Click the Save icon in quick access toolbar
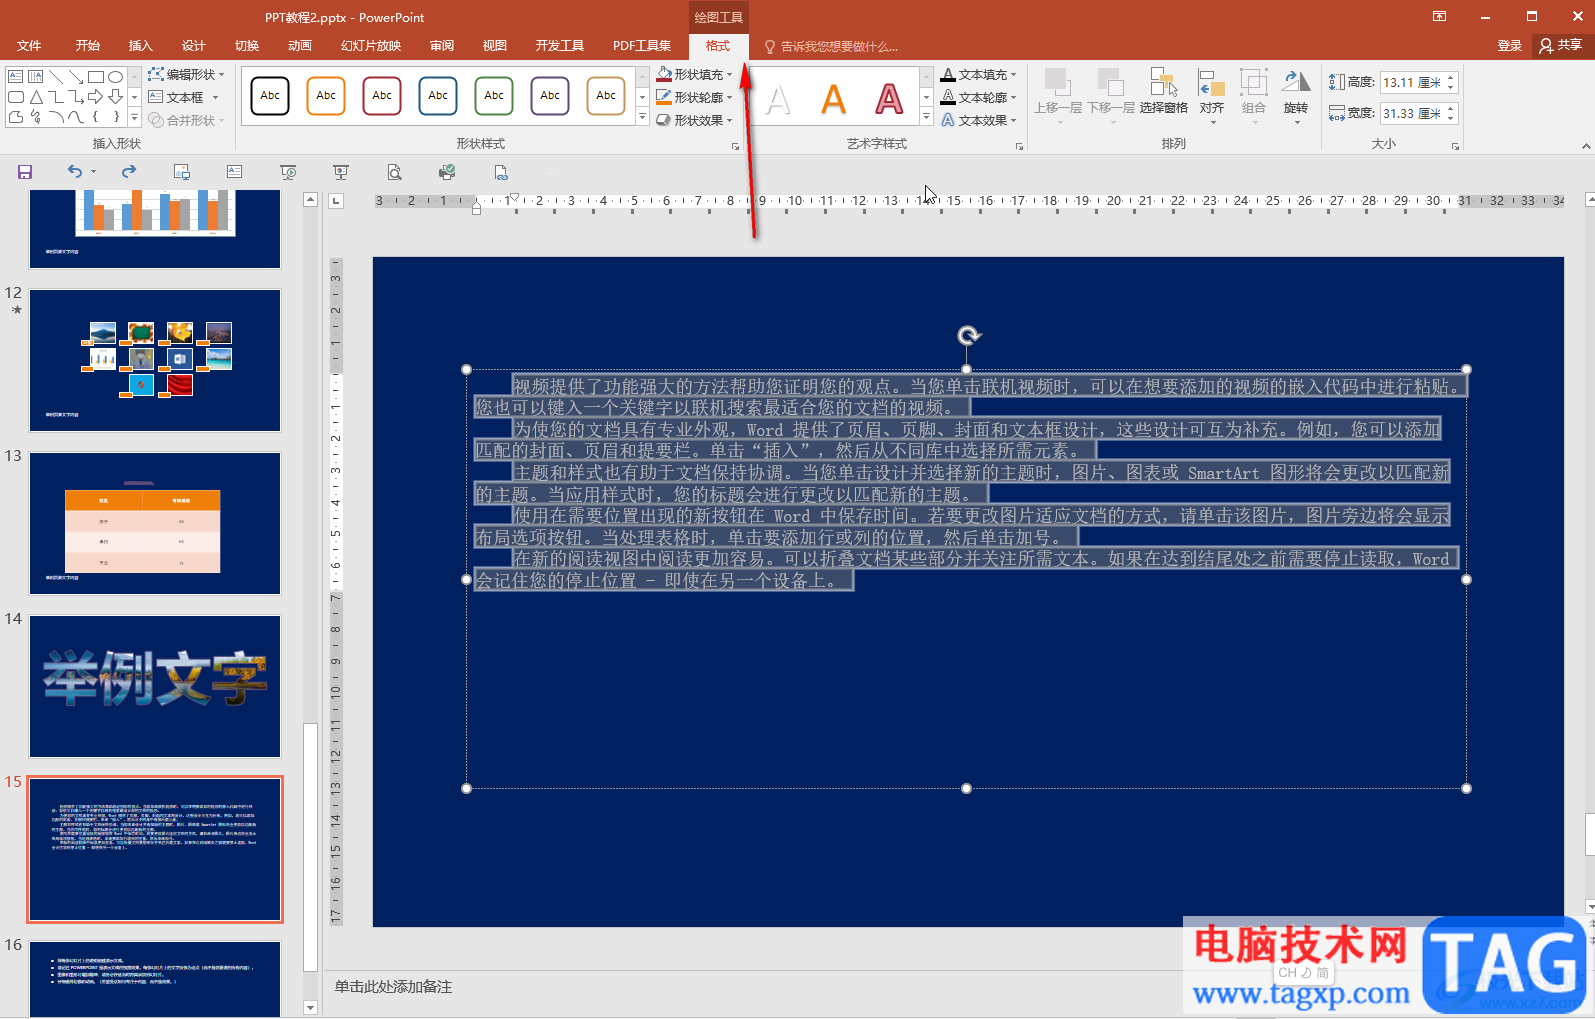 25,172
